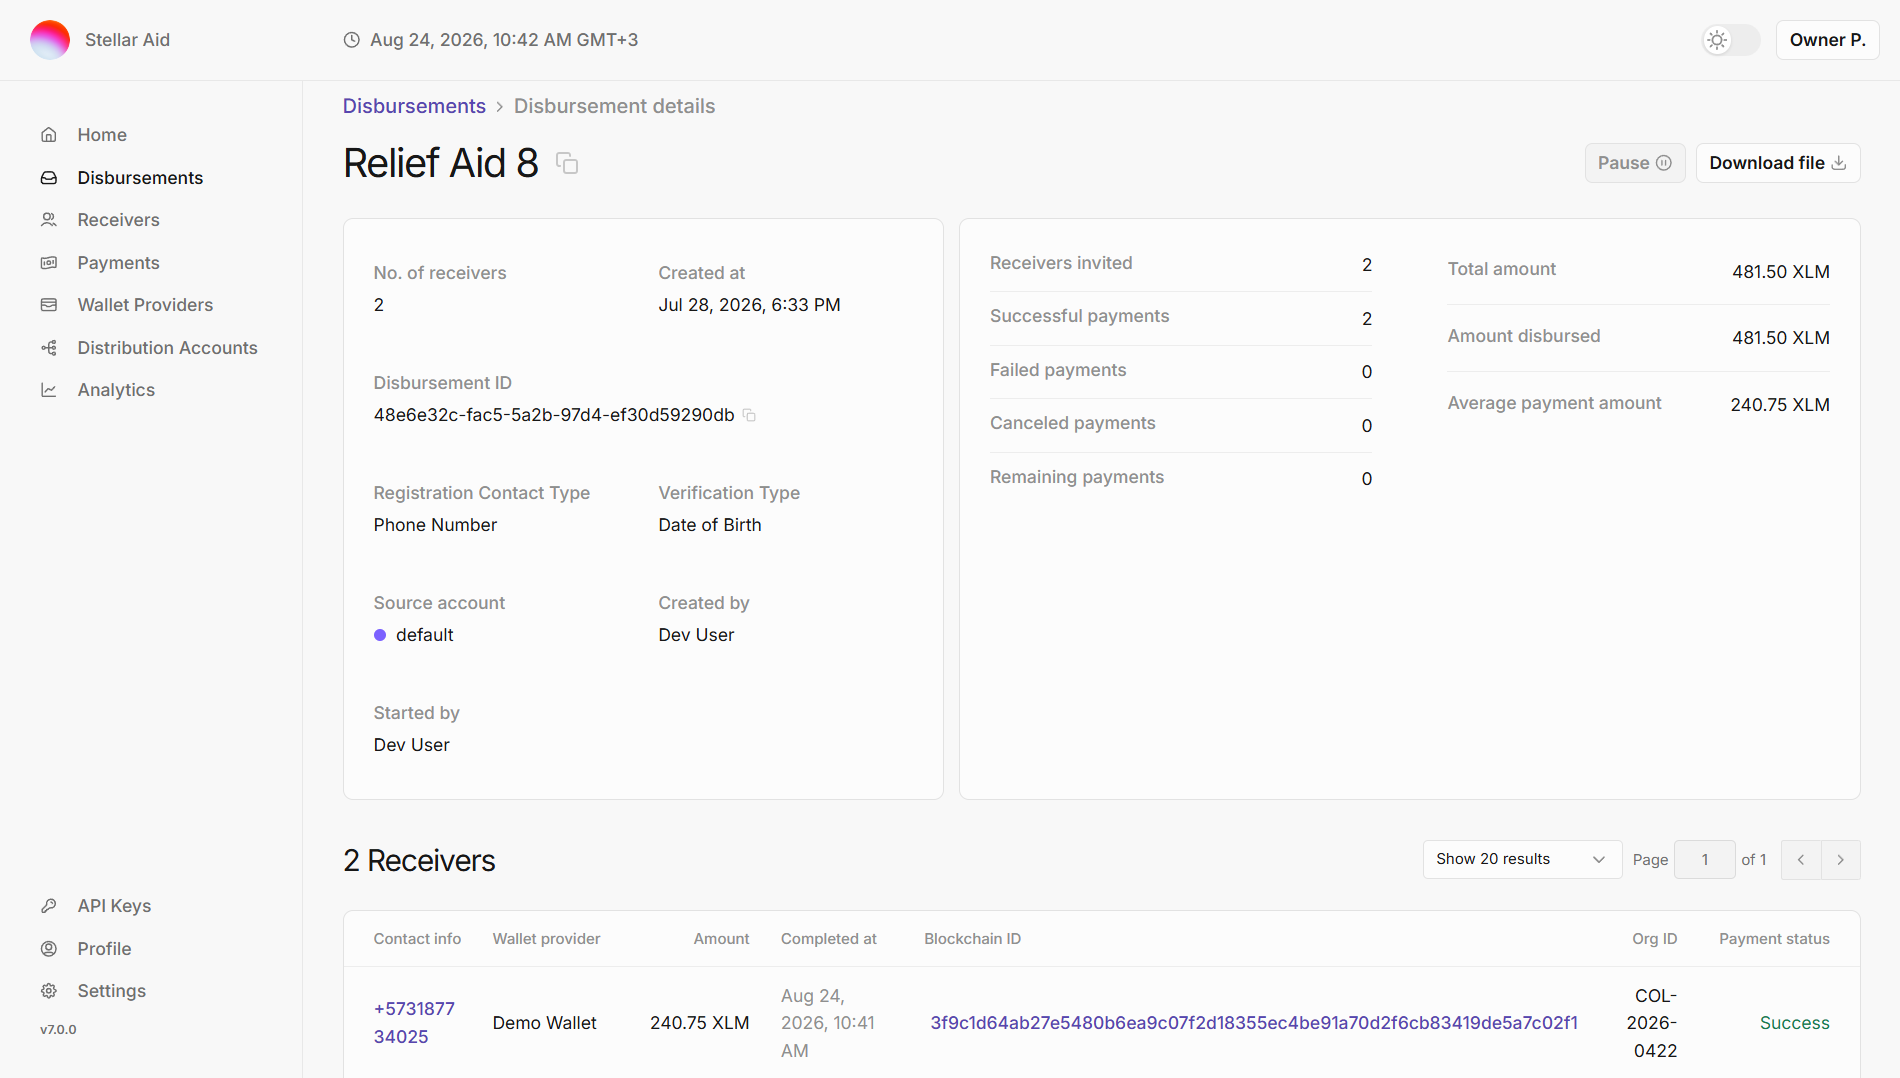
Task: Open the Show 20 results dropdown
Action: coord(1522,859)
